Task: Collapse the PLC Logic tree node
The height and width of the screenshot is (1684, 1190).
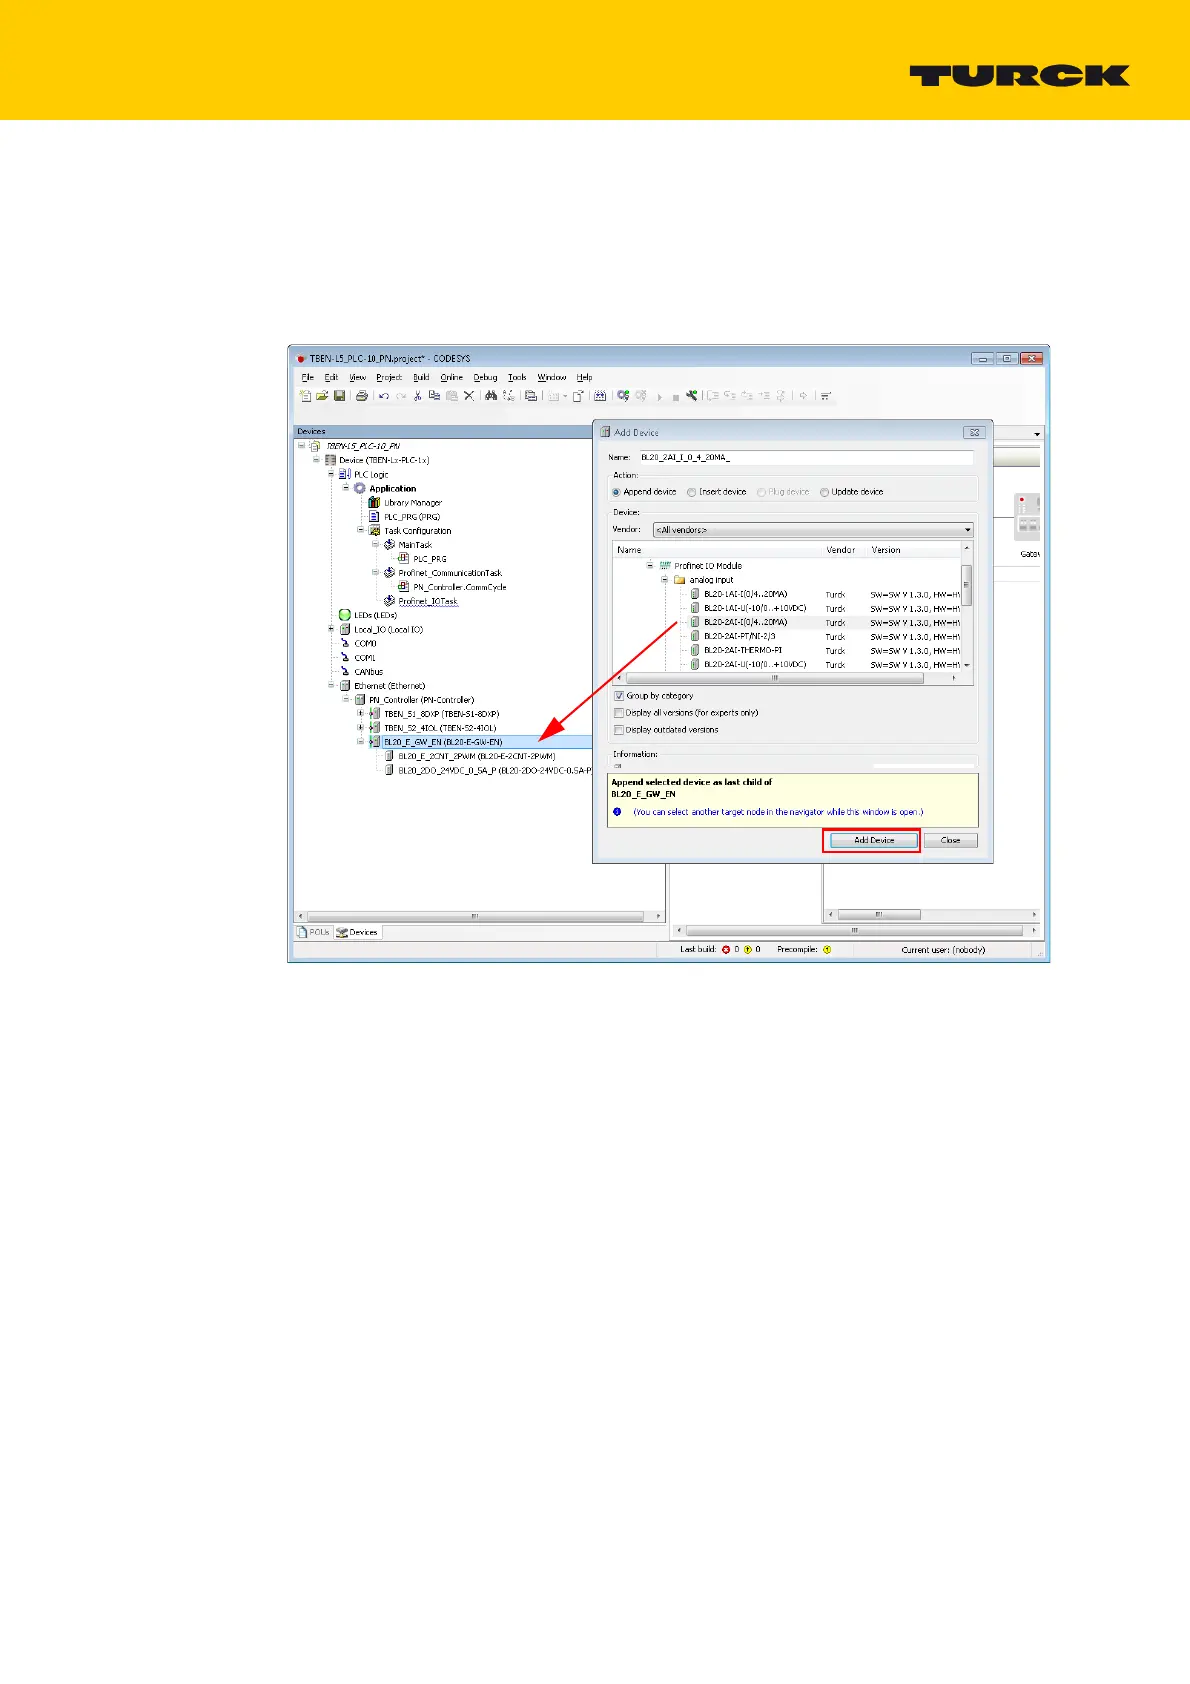Action: pos(331,474)
